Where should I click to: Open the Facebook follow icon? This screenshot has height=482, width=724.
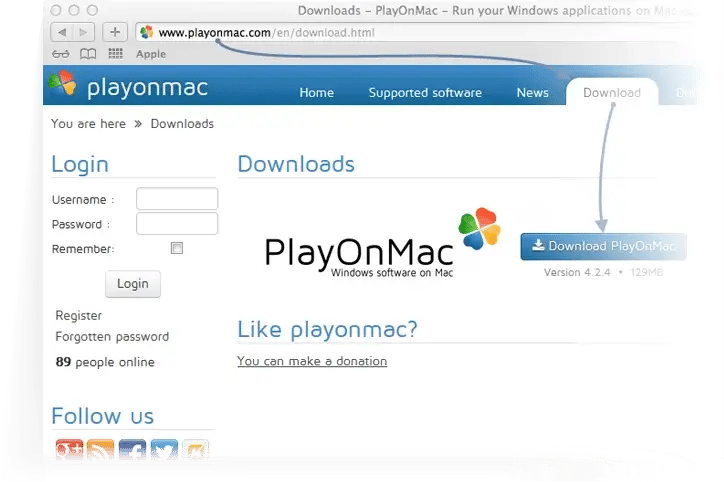pyautogui.click(x=132, y=449)
